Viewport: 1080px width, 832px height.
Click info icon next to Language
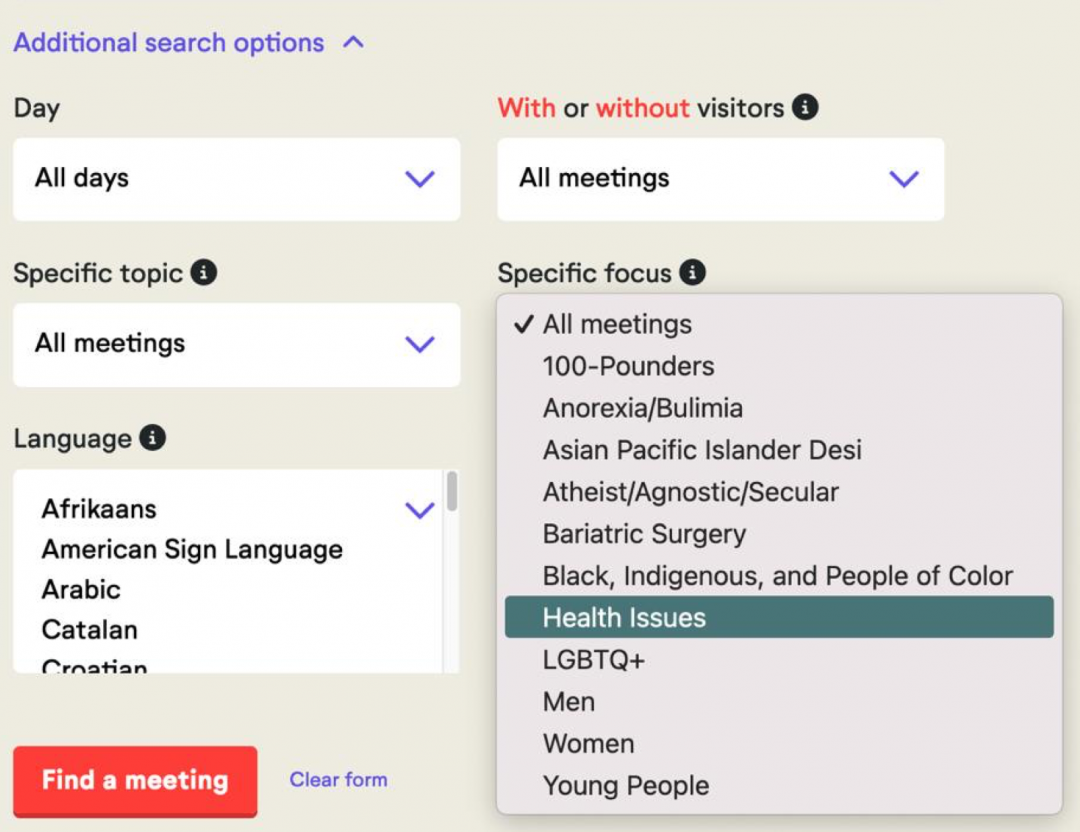click(152, 438)
